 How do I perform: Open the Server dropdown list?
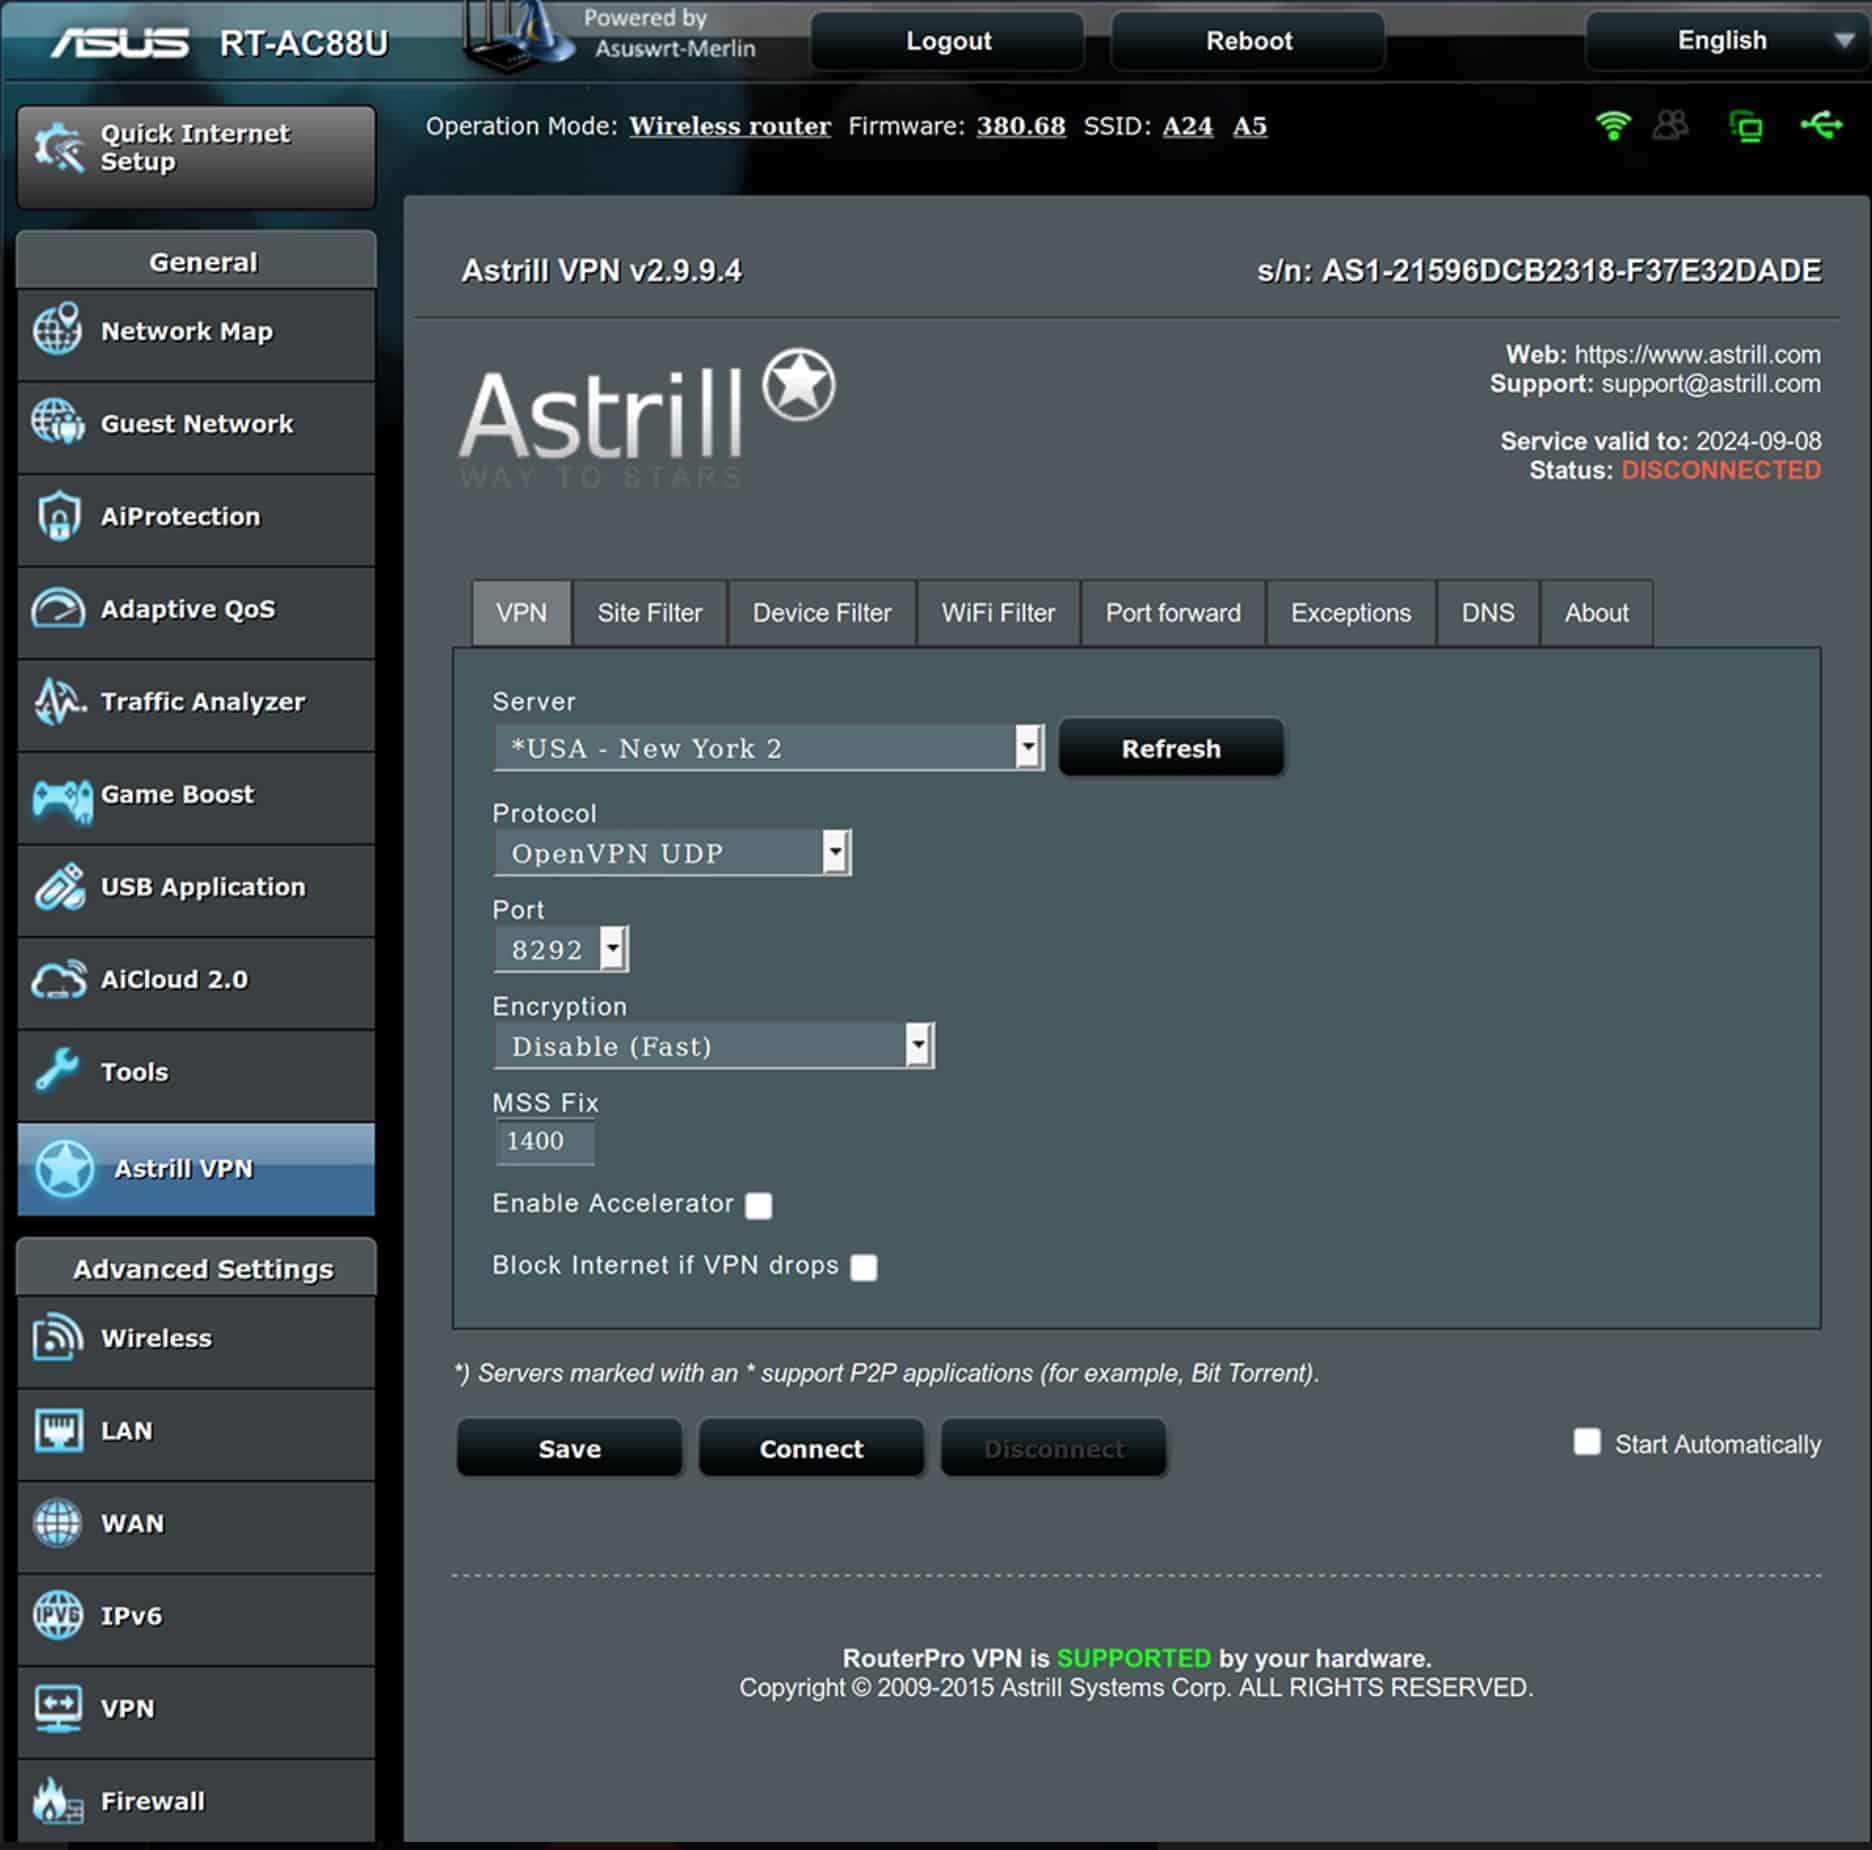point(769,747)
